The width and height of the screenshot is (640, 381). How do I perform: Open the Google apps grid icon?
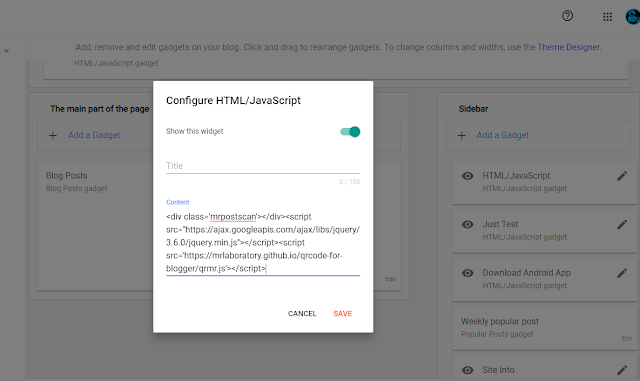[x=607, y=17]
